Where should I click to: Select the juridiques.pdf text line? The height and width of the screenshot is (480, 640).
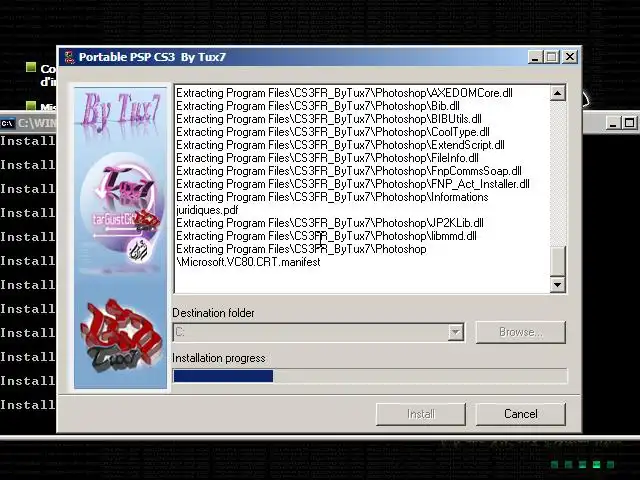[x=207, y=210]
